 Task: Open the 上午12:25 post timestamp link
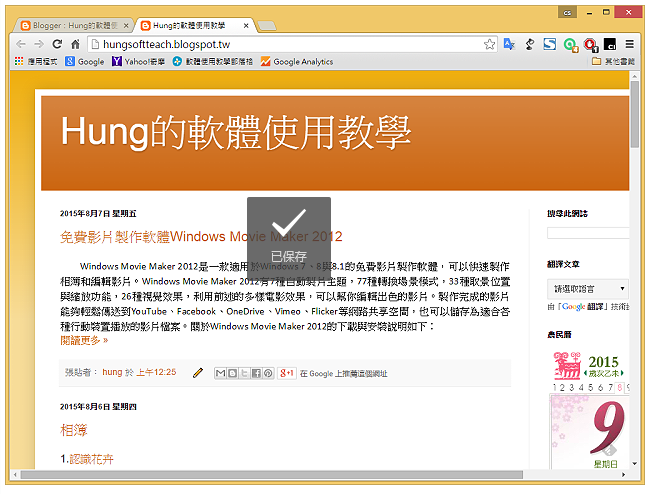coord(156,372)
